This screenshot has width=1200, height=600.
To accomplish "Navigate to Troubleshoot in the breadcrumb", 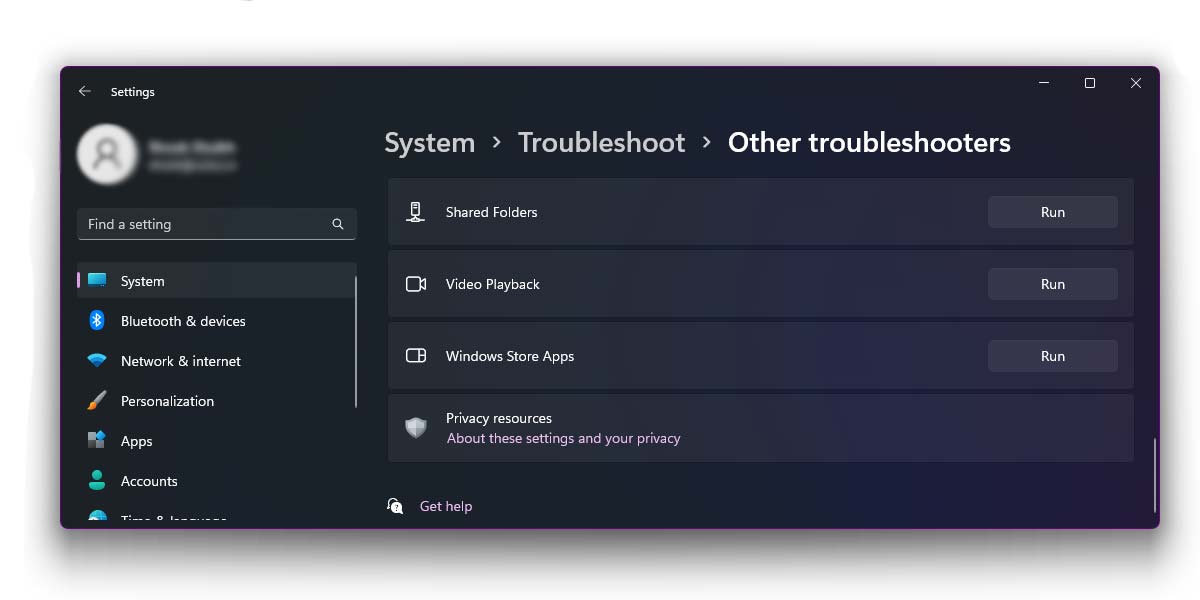I will tap(602, 143).
